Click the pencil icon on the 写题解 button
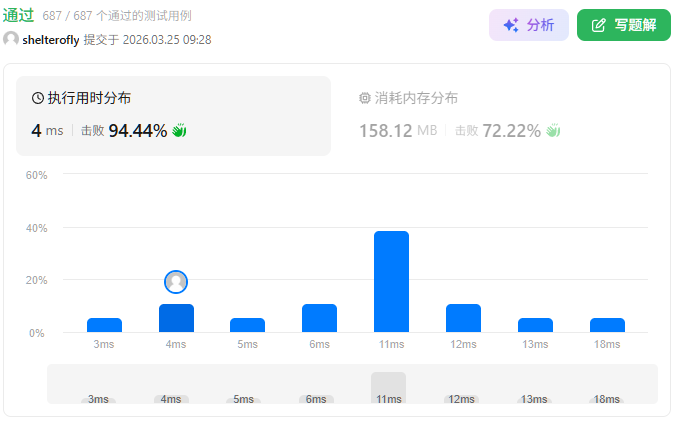The image size is (676, 422). [599, 25]
